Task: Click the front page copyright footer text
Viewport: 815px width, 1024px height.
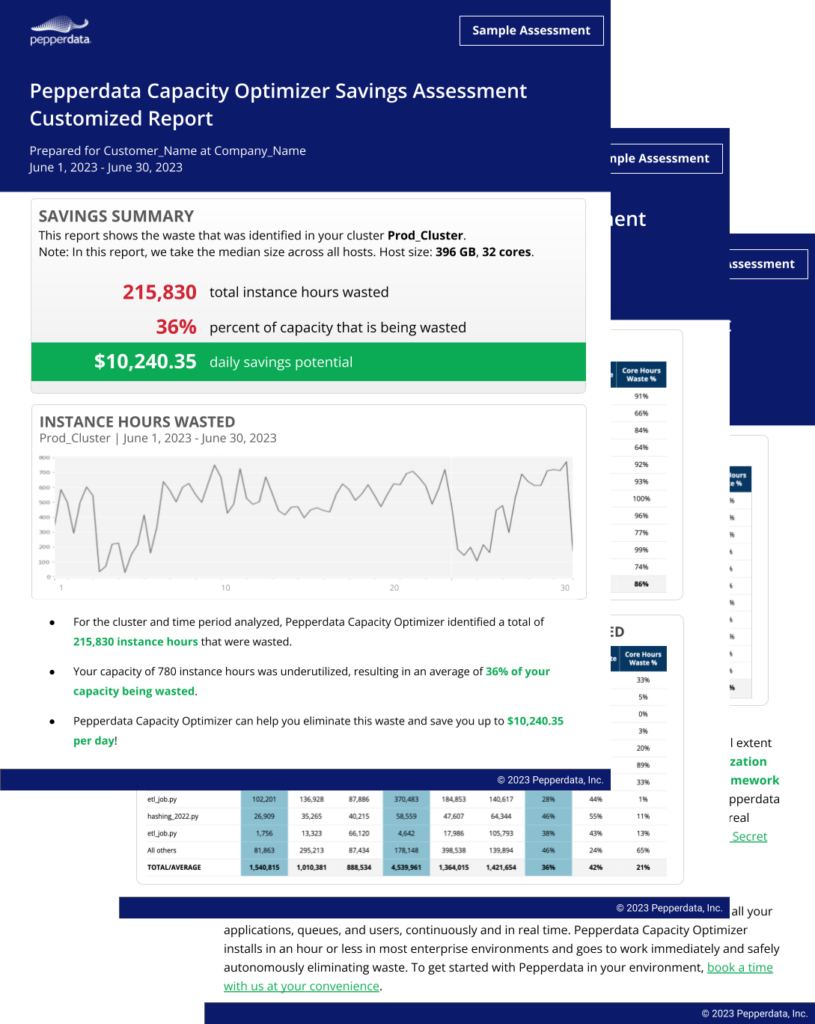Action: coord(550,779)
